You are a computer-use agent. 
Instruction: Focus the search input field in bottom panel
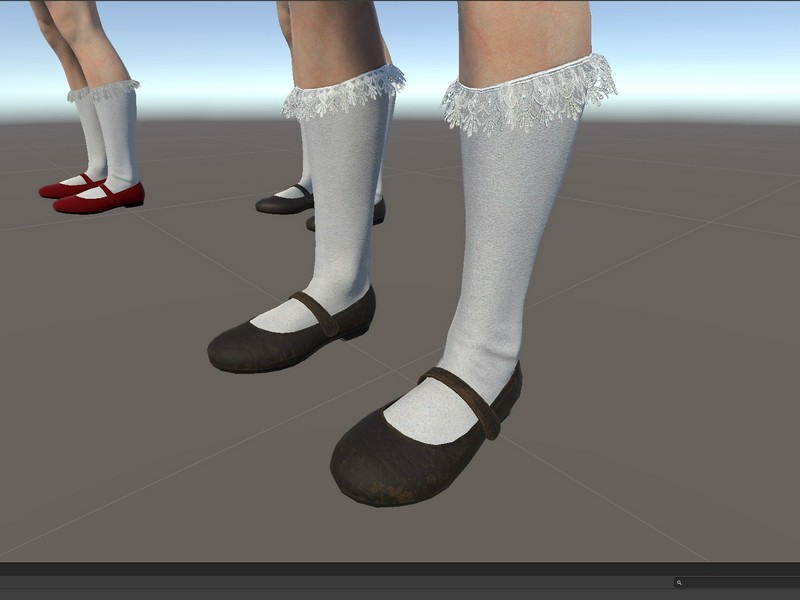point(737,582)
